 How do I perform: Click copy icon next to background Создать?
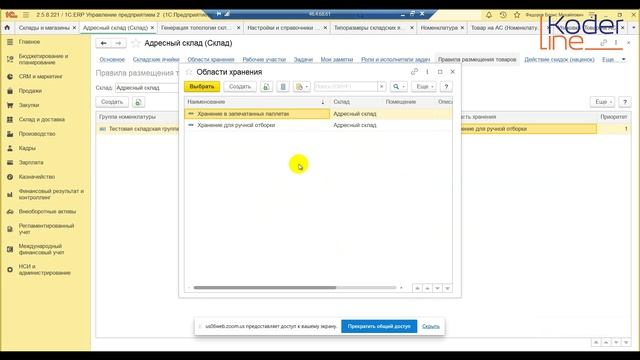point(138,102)
